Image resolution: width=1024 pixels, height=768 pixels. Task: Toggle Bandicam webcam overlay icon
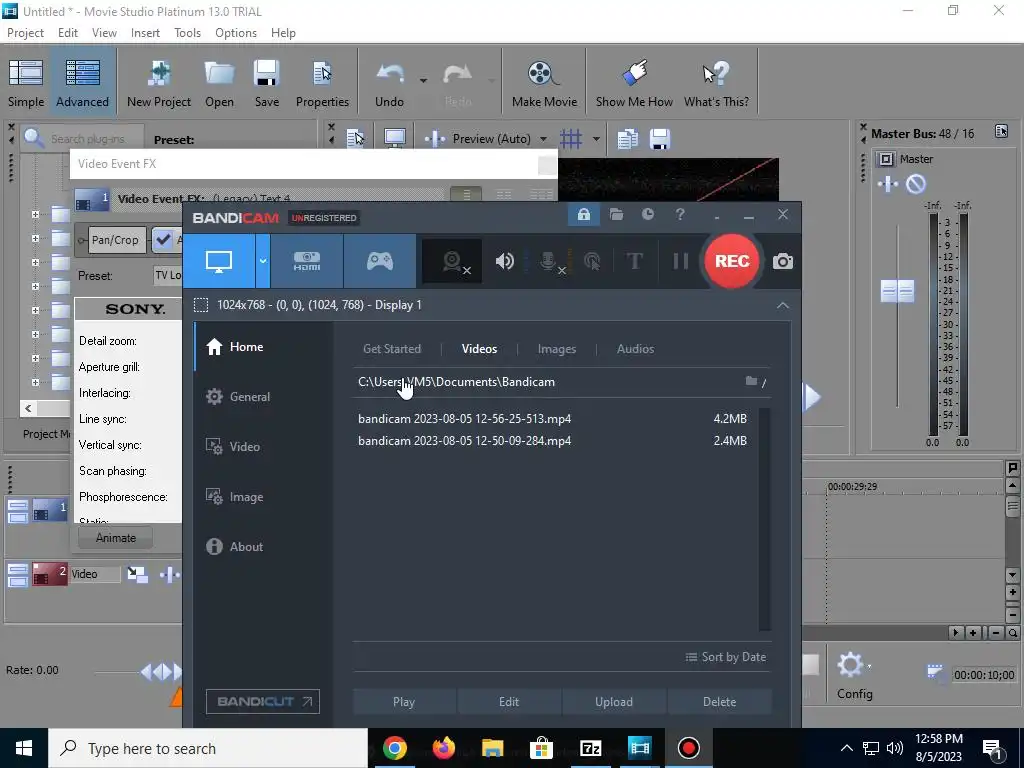(452, 261)
